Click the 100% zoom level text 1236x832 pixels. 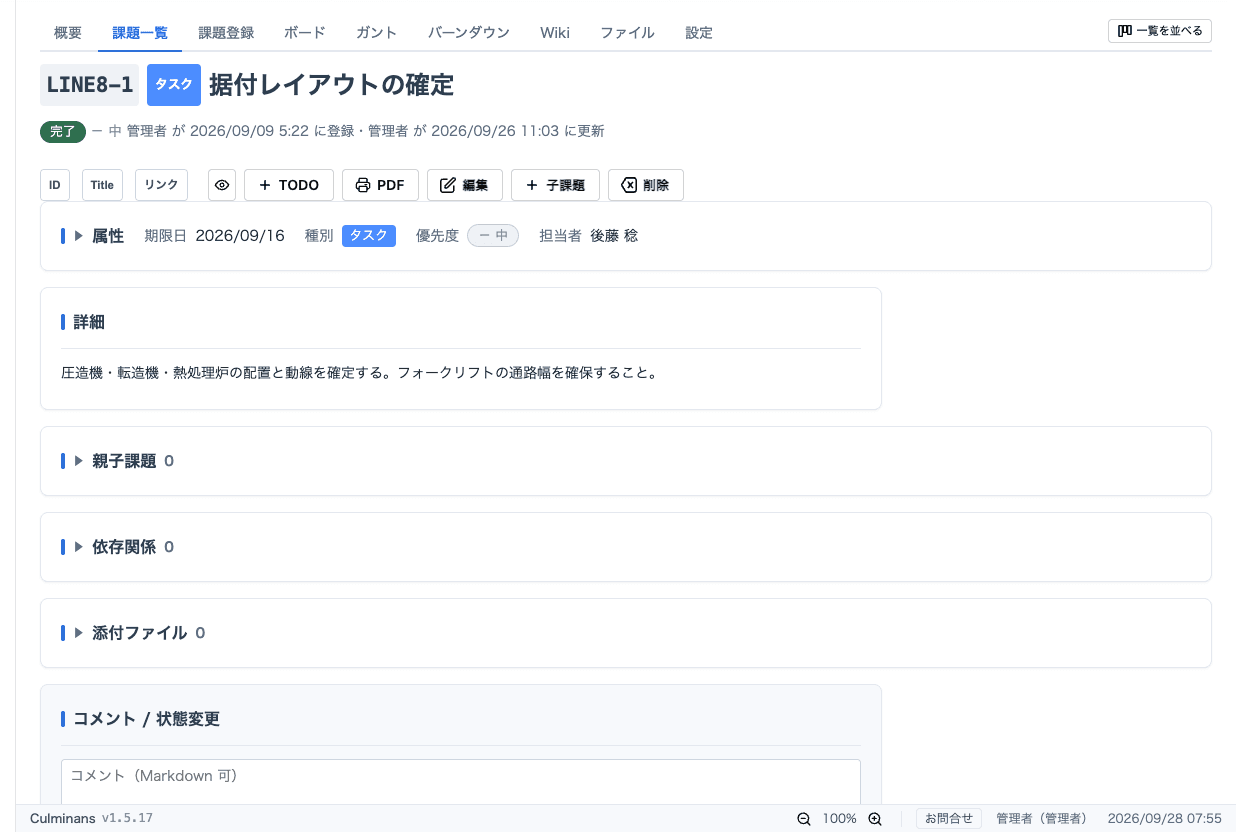click(x=840, y=818)
